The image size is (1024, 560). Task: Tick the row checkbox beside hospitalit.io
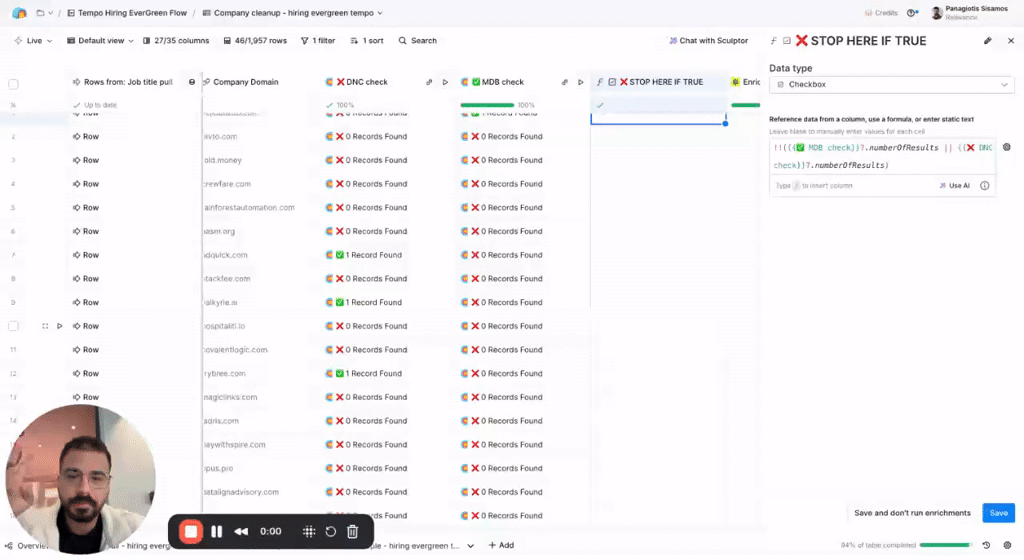pos(14,326)
